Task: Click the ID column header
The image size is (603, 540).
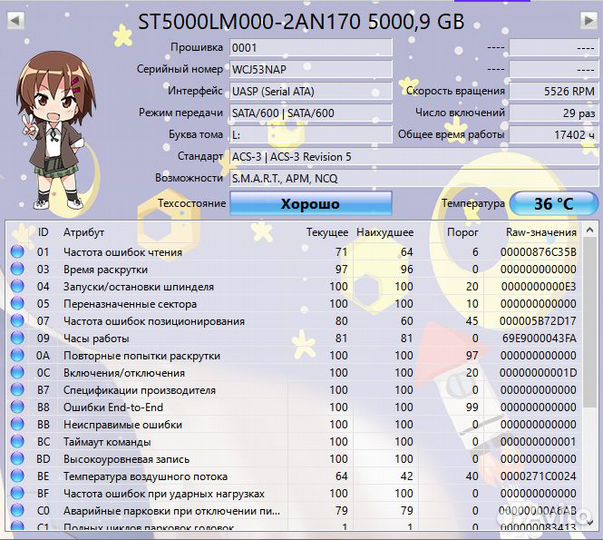Action: coord(43,232)
